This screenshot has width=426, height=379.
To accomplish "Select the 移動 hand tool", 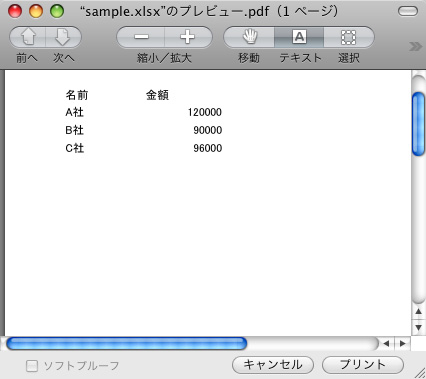I will pyautogui.click(x=249, y=37).
